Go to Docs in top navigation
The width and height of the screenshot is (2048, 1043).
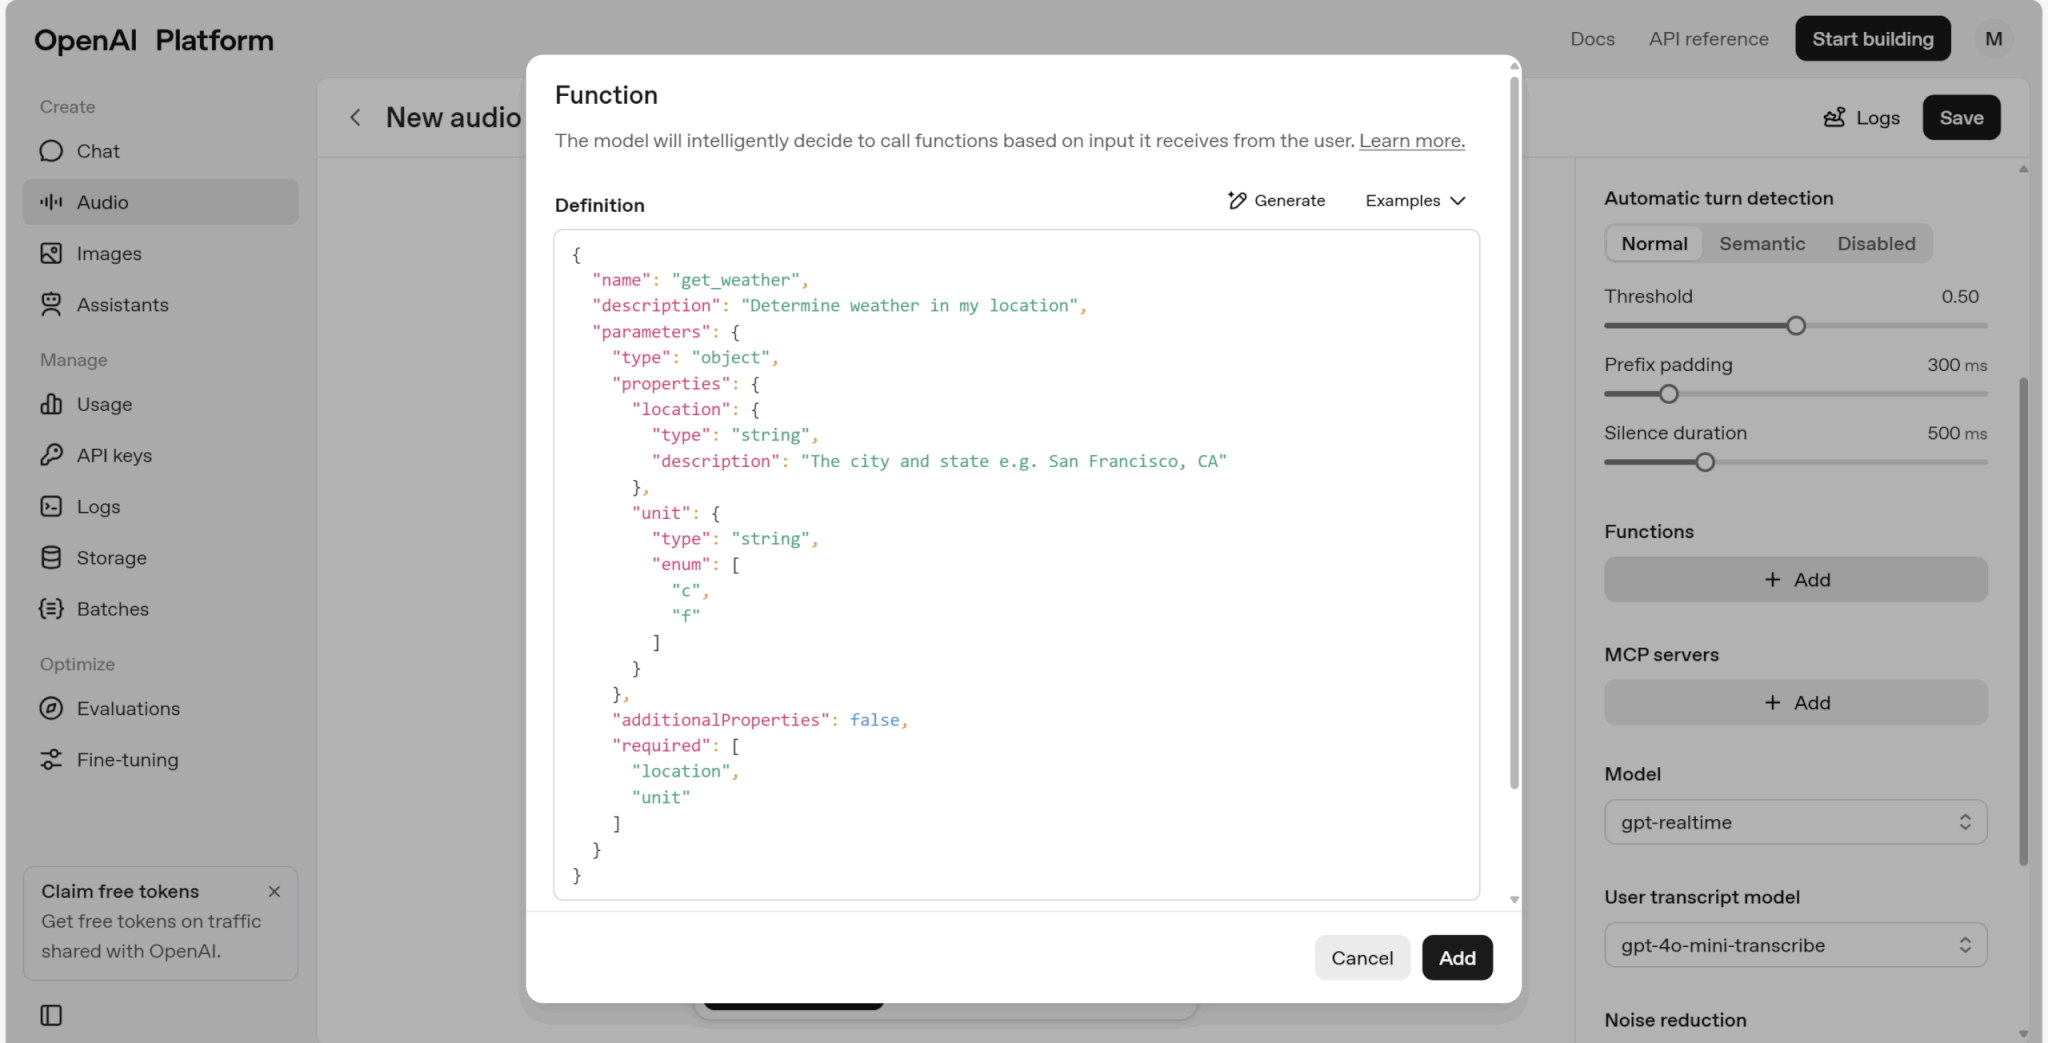1592,39
